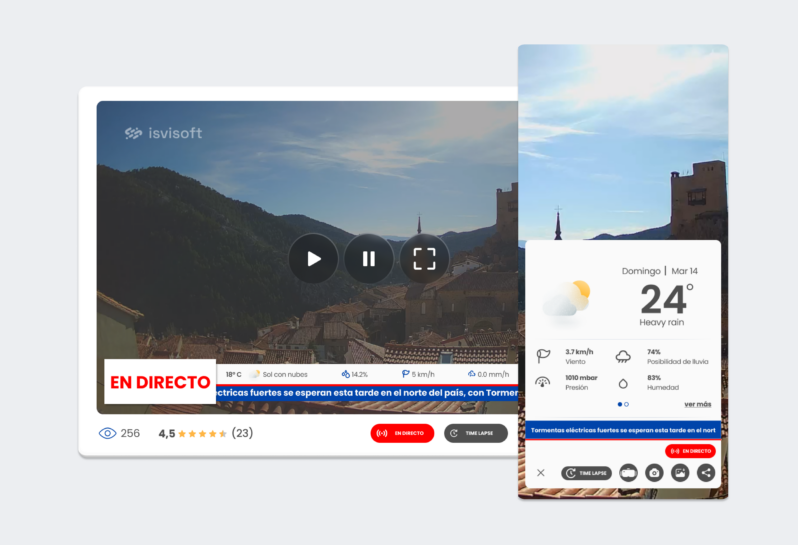The width and height of the screenshot is (798, 545).
Task: Select the first pagination dot in weather card
Action: 619,404
